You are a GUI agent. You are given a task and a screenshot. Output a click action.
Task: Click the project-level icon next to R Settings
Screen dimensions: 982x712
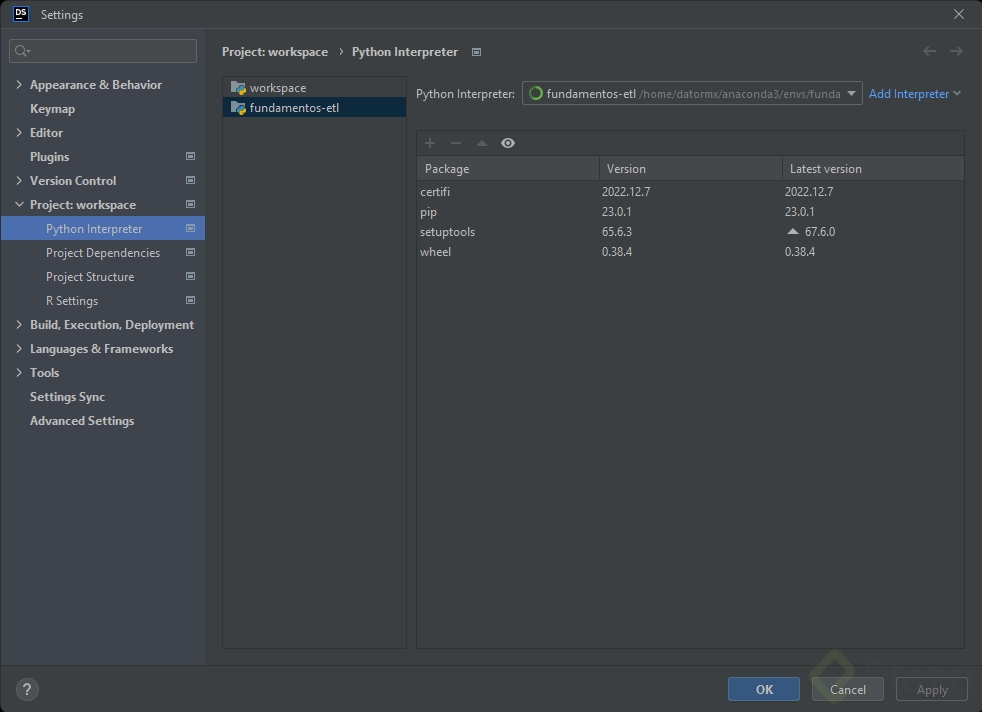point(190,300)
